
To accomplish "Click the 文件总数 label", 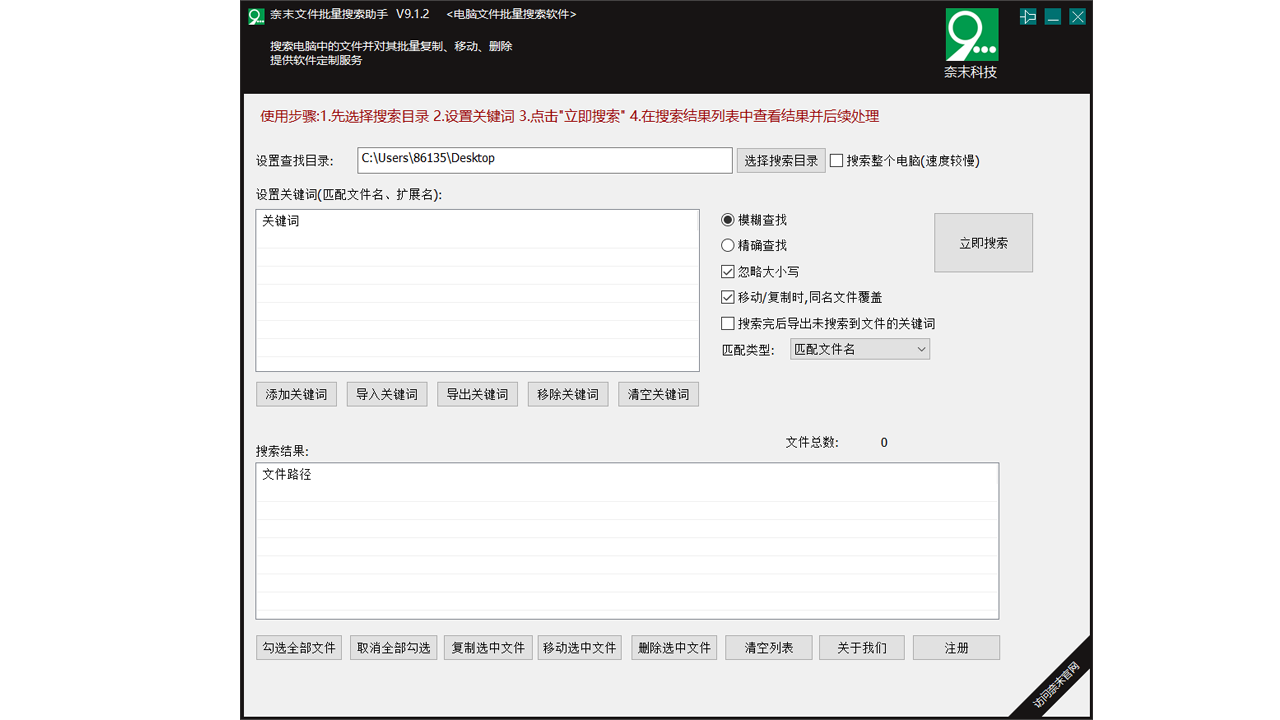I will (812, 442).
